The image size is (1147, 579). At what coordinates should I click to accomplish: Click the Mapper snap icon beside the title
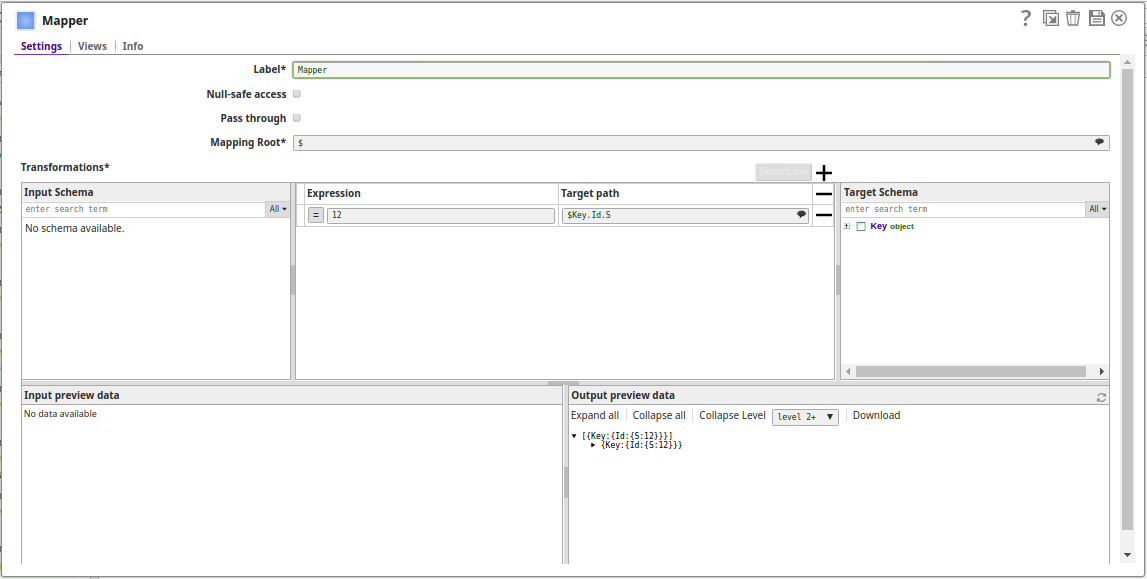tap(26, 20)
